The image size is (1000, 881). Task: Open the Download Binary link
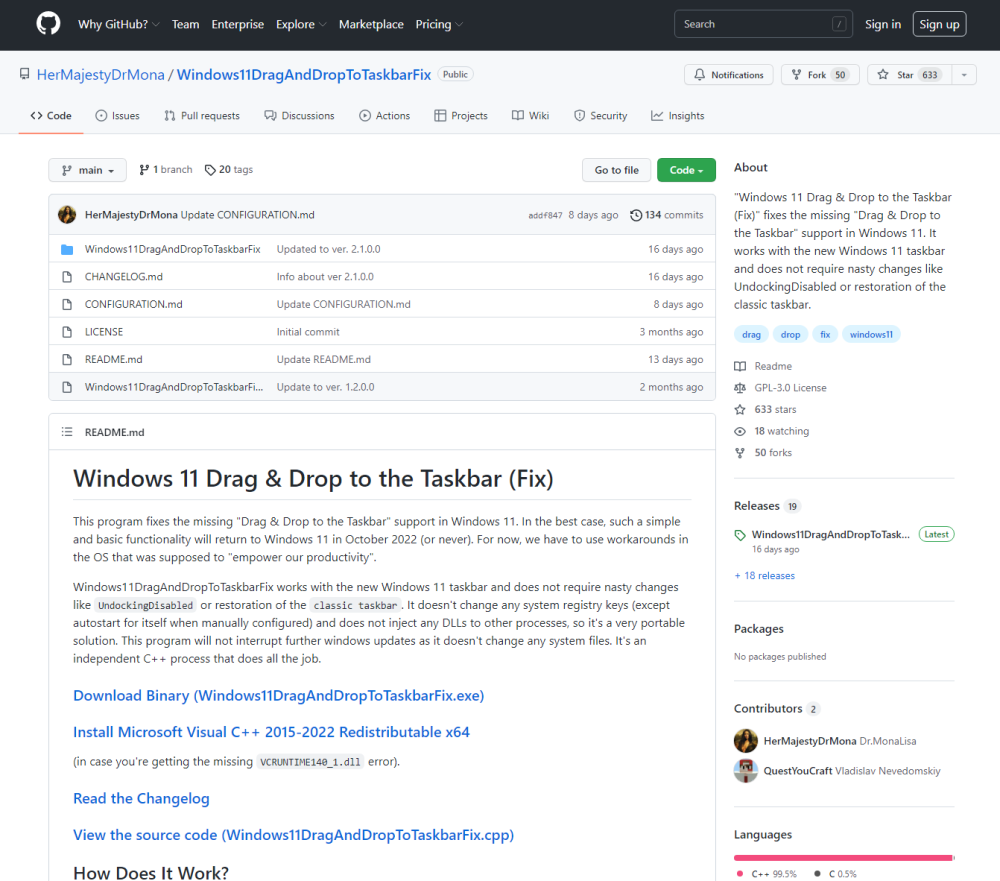pyautogui.click(x=278, y=695)
